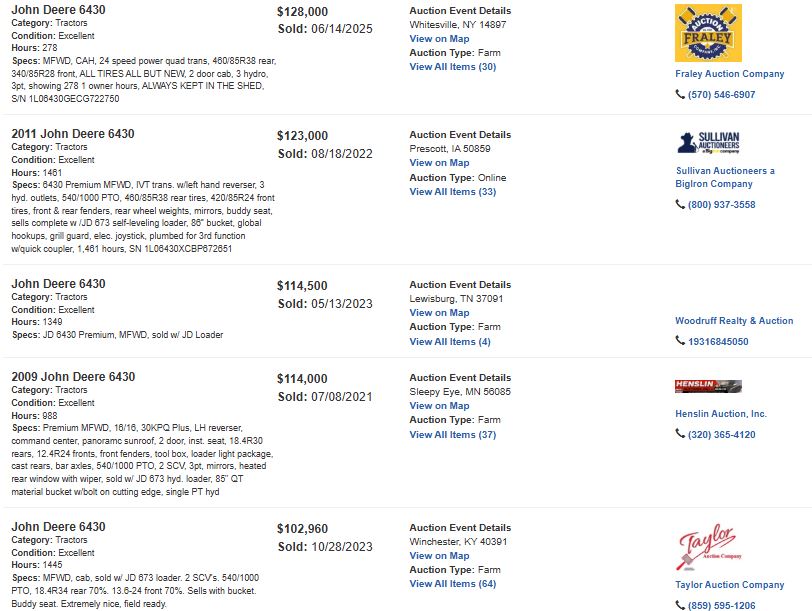Open Henslin Auction, Inc. company link
Image resolution: width=812 pixels, height=611 pixels.
click(x=721, y=414)
